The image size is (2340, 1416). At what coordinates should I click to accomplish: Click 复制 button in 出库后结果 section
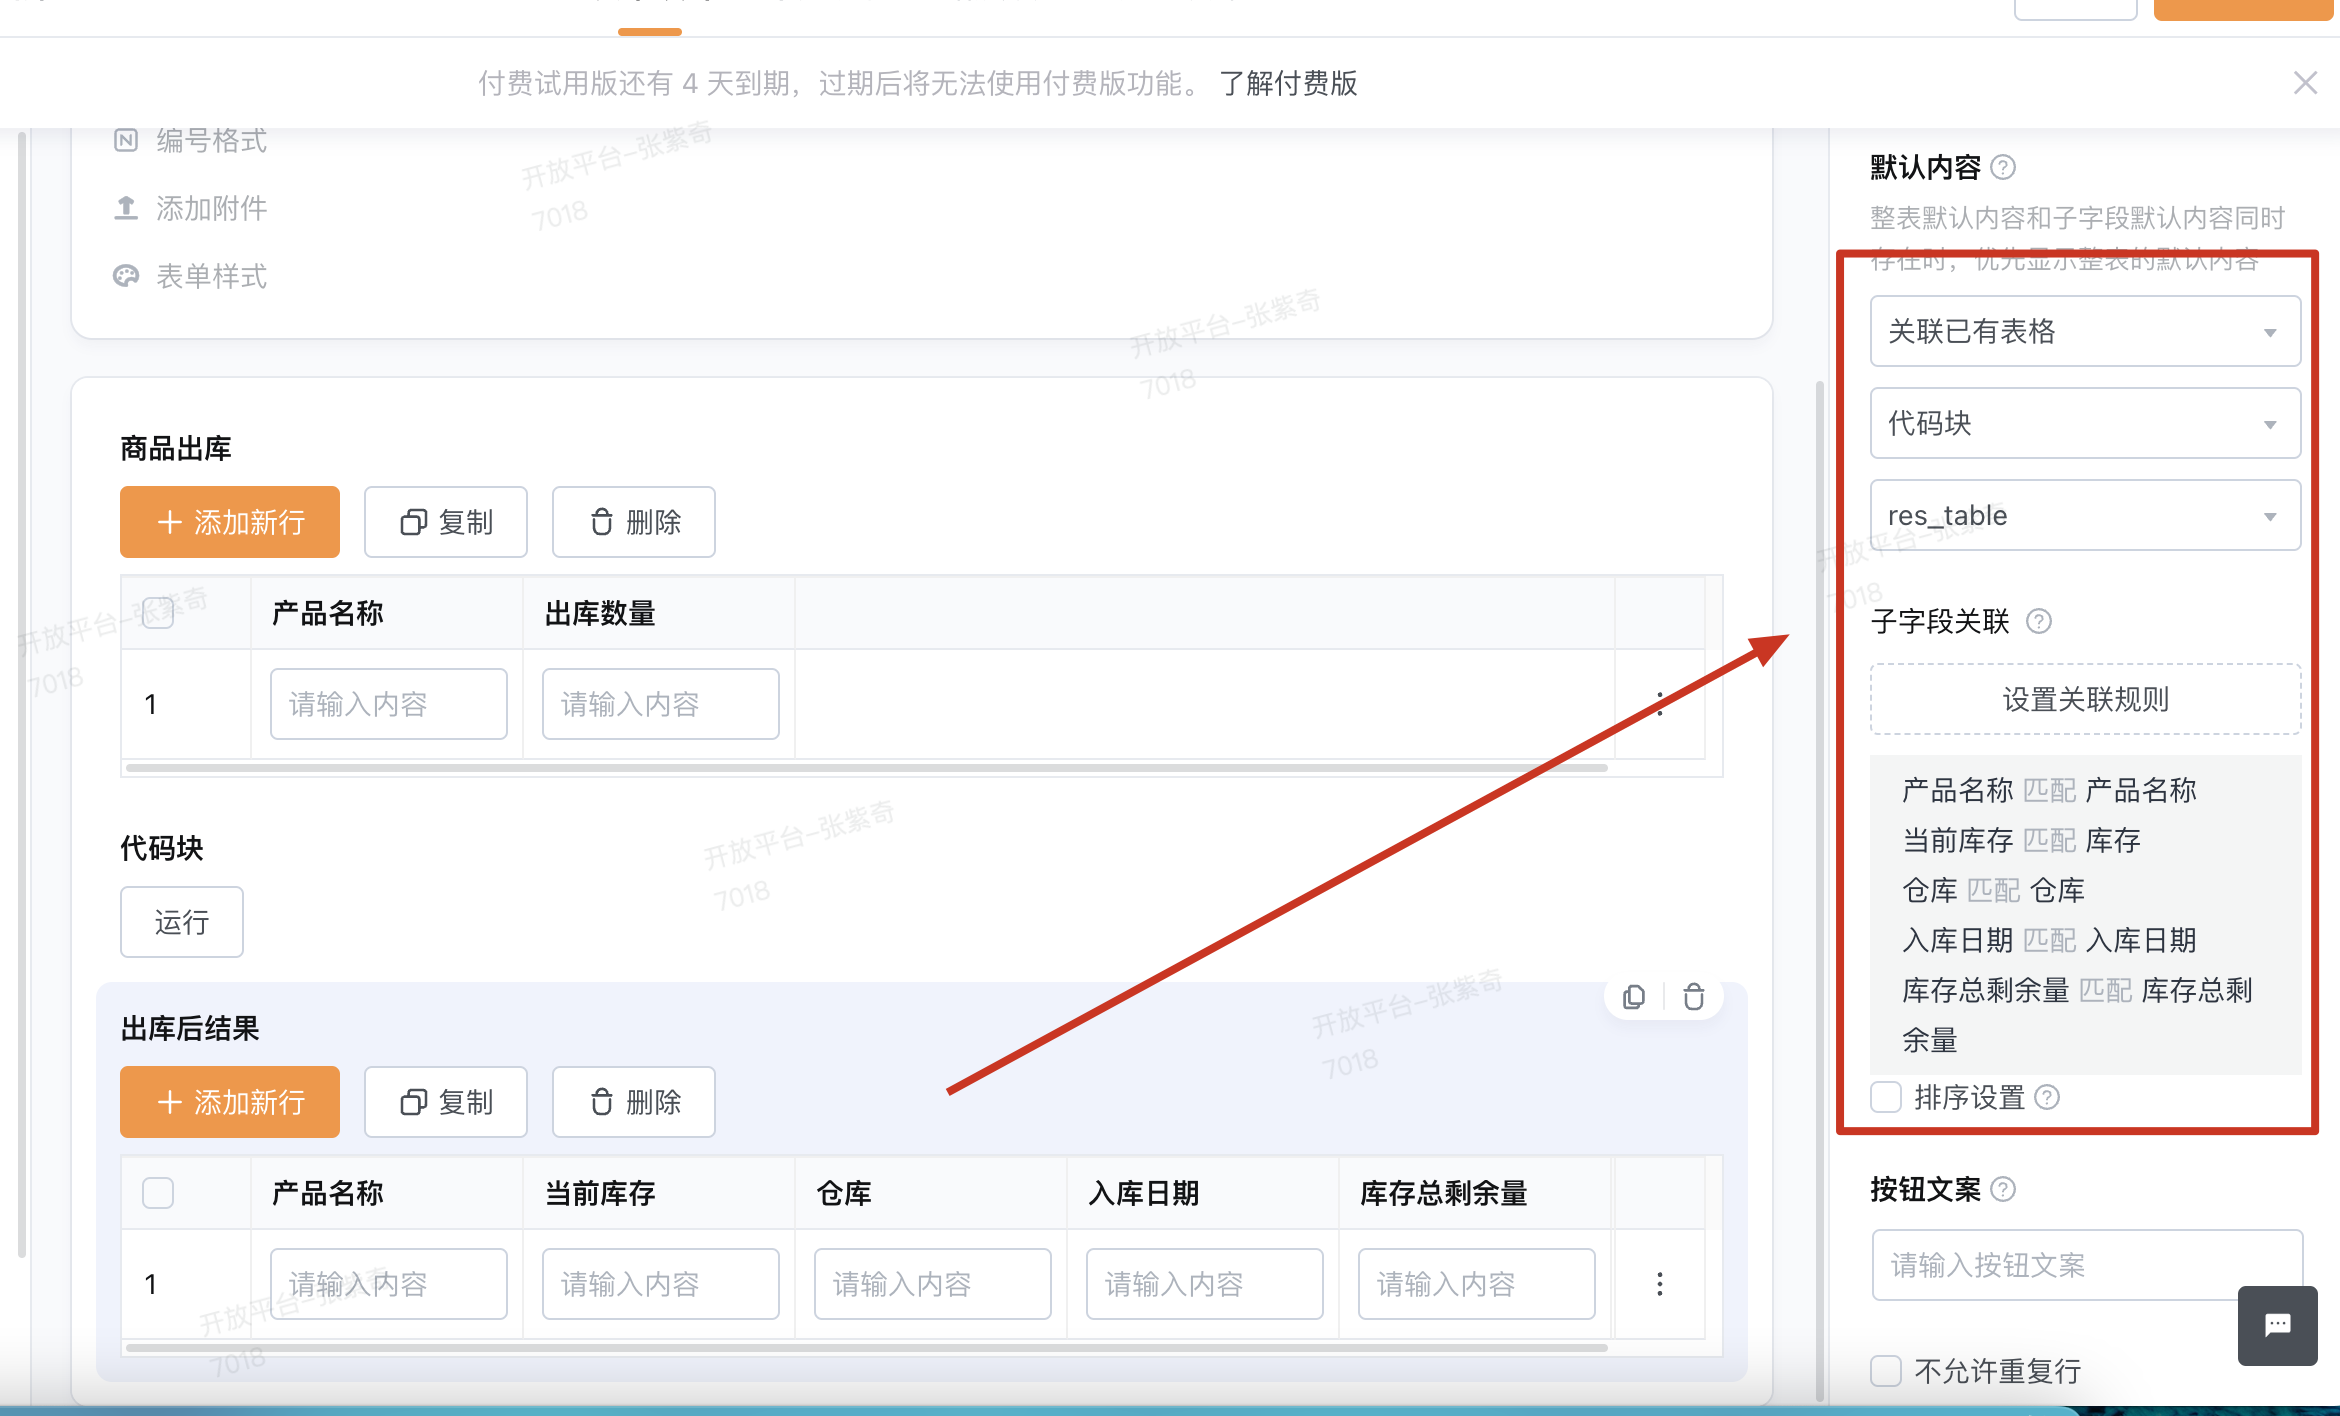click(446, 1102)
